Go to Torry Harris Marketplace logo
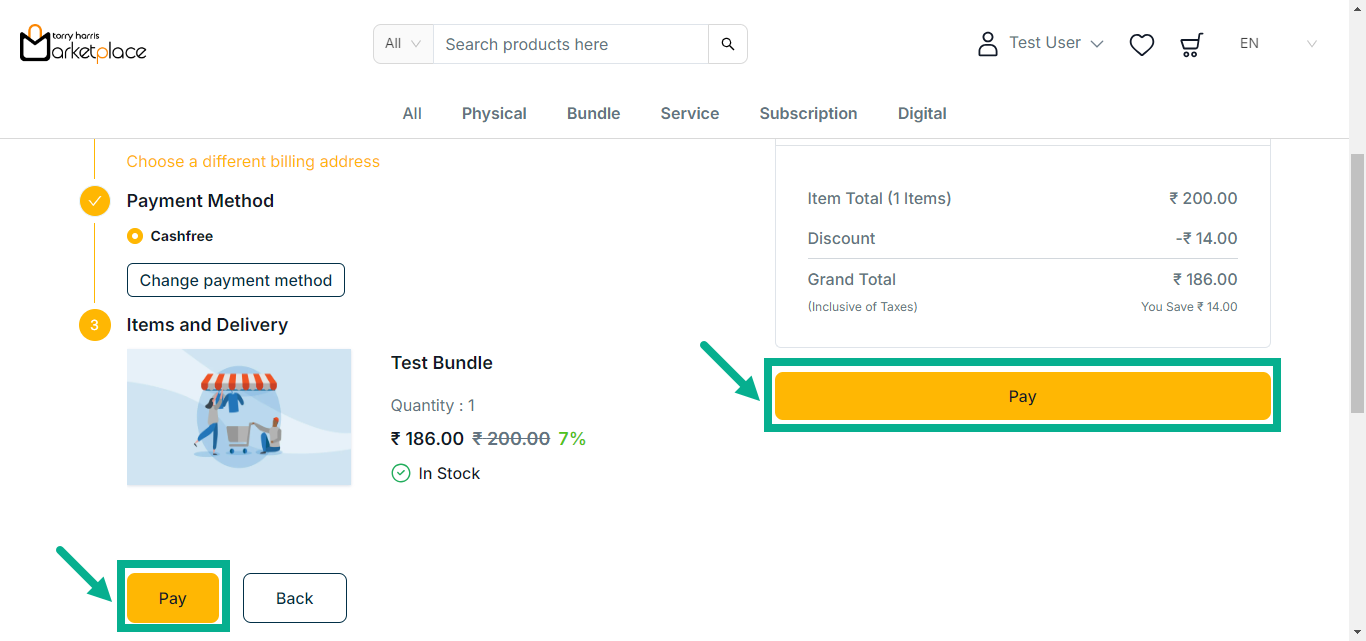The image size is (1366, 641). pos(83,43)
